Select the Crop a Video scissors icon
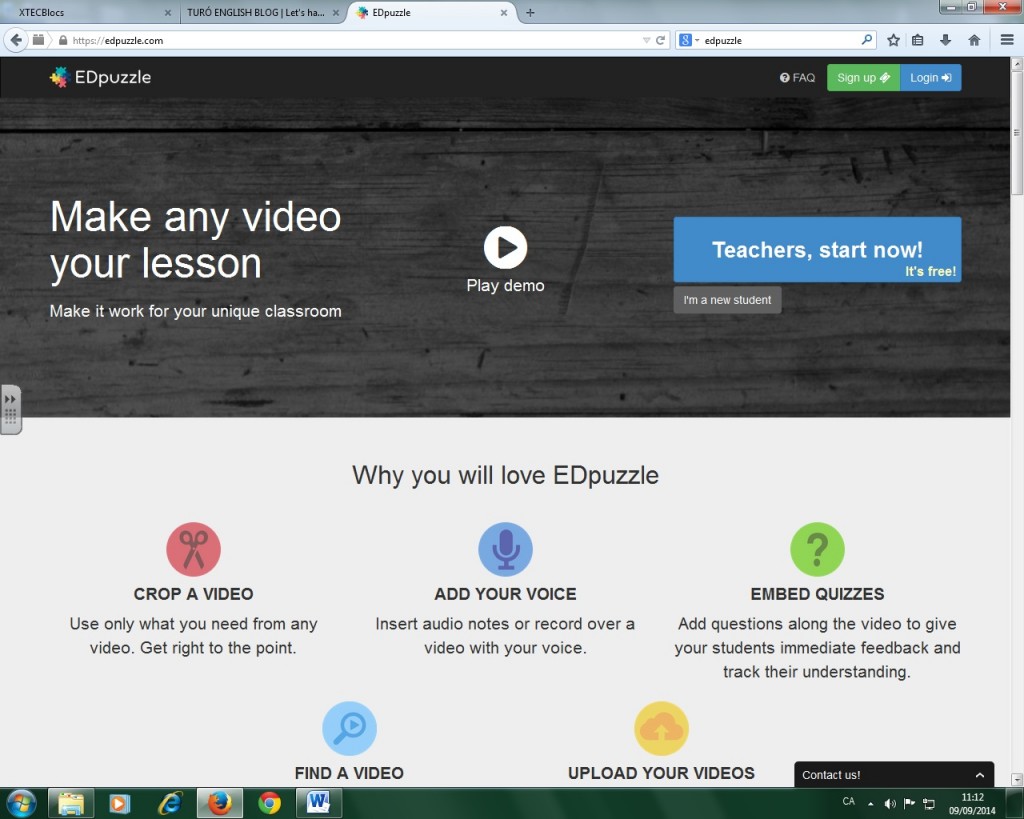The width and height of the screenshot is (1024, 819). 193,548
